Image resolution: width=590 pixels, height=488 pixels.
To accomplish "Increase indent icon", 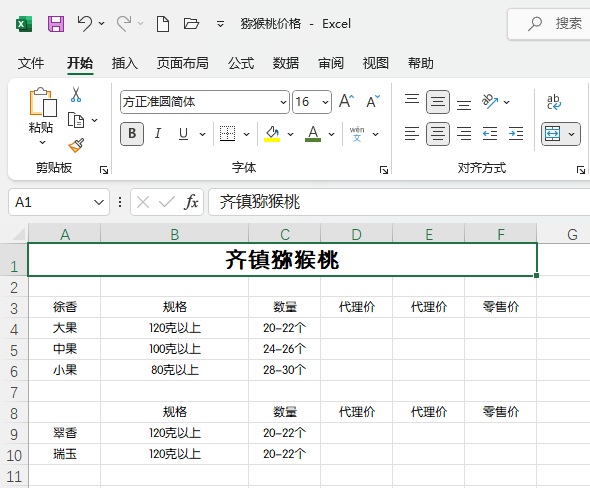I will 516,134.
